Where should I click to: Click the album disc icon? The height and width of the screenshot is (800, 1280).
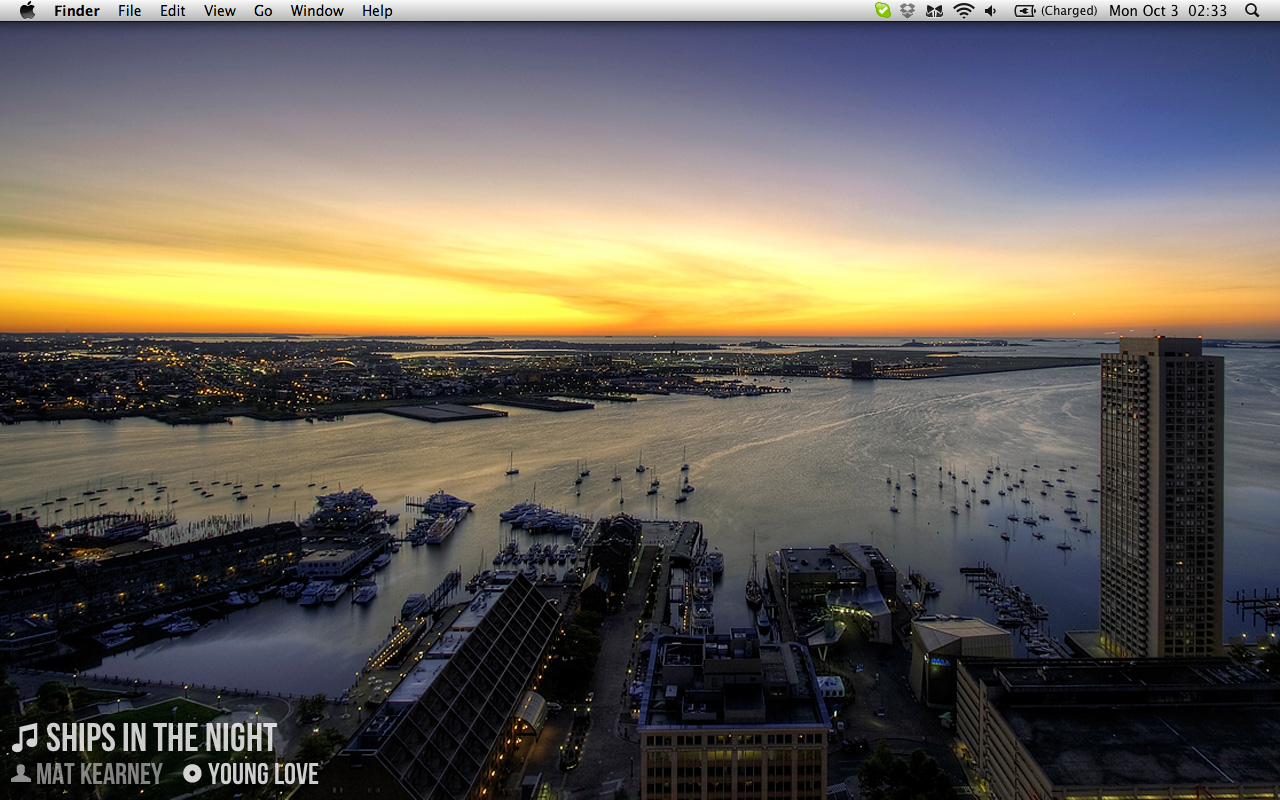click(x=192, y=773)
